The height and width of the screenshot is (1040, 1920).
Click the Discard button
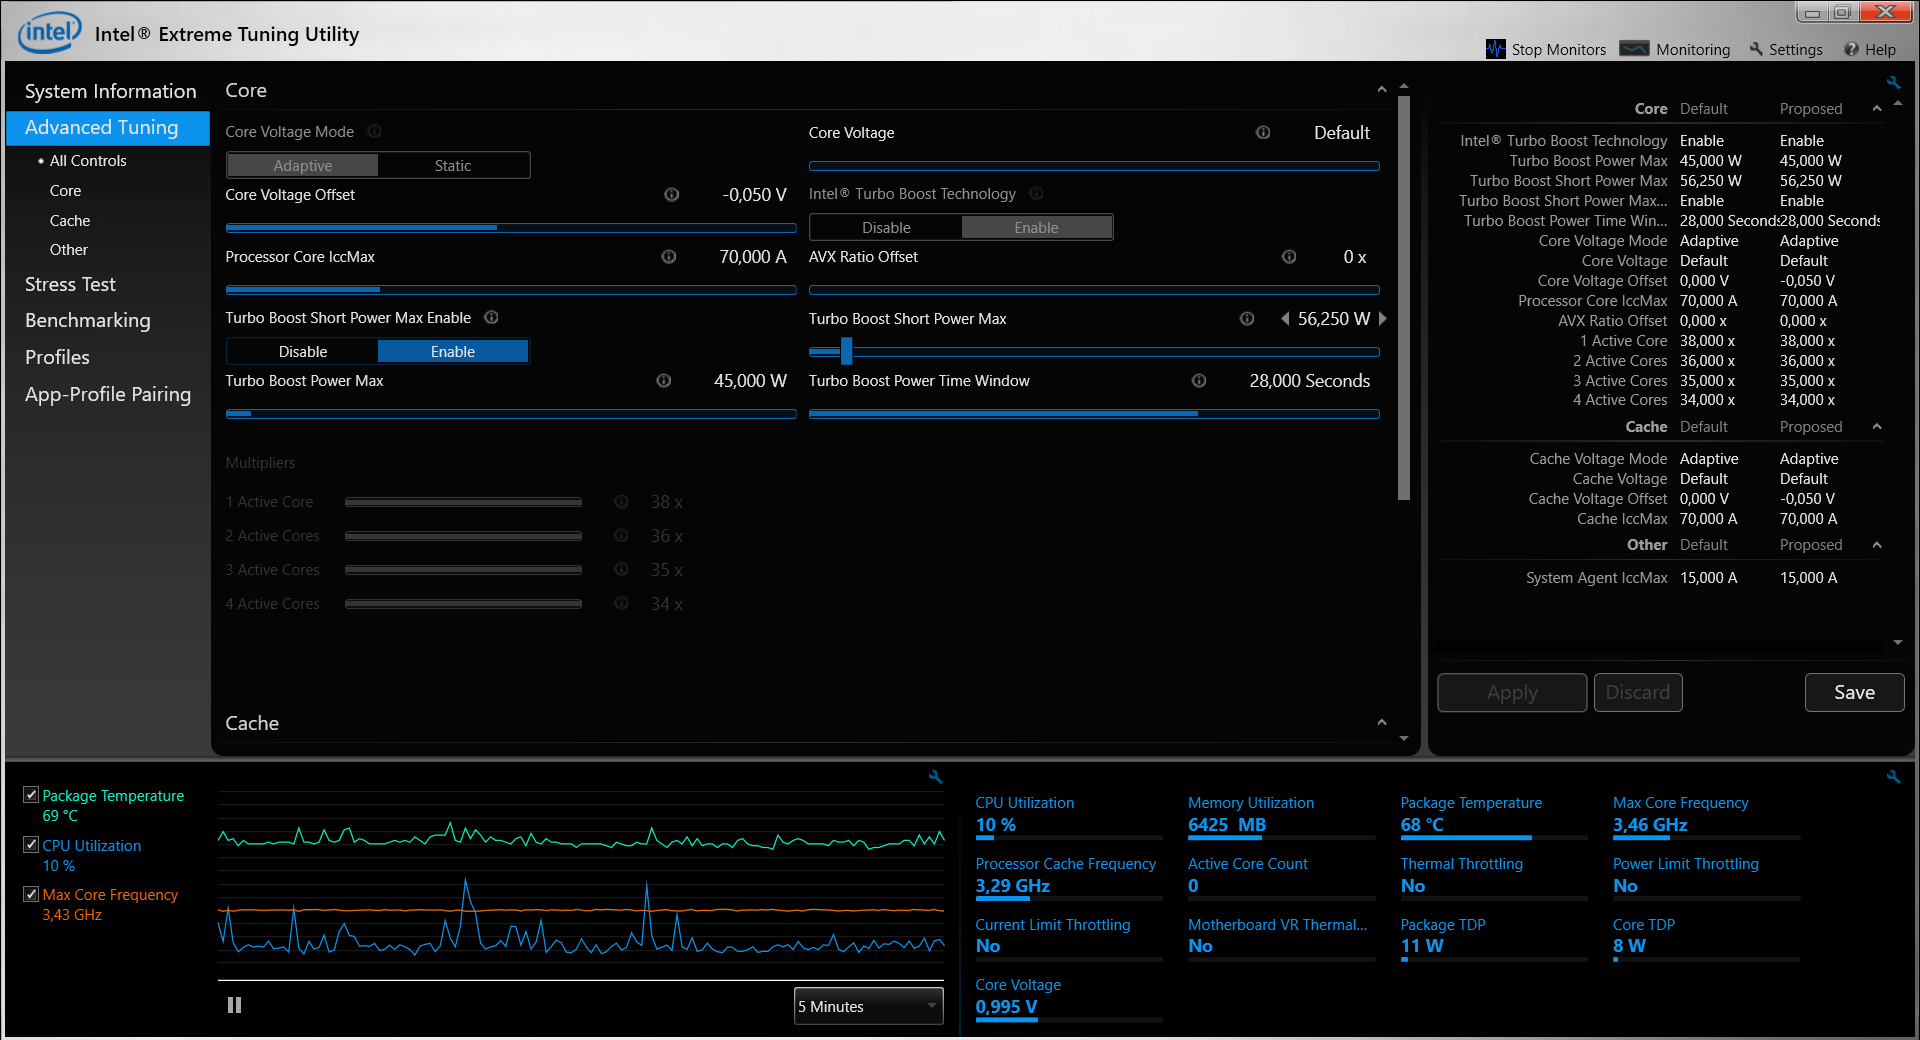pos(1638,692)
